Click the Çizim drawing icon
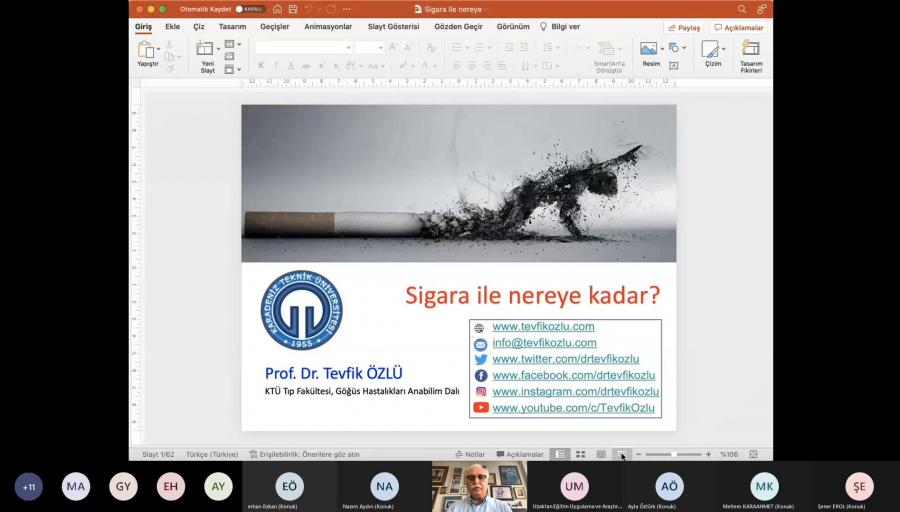The height and width of the screenshot is (512, 900). pyautogui.click(x=710, y=48)
